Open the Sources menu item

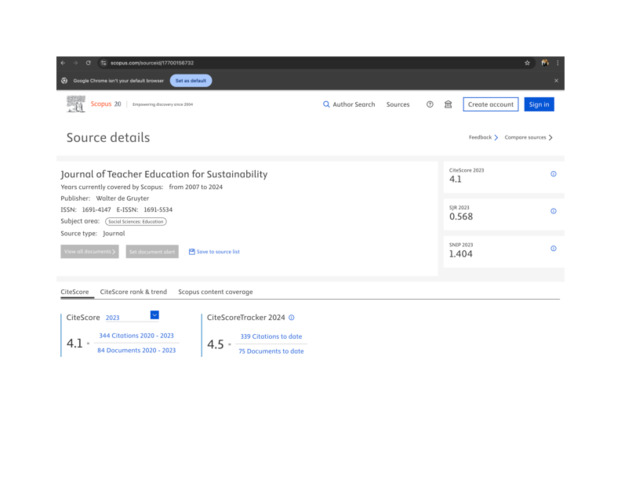(398, 104)
